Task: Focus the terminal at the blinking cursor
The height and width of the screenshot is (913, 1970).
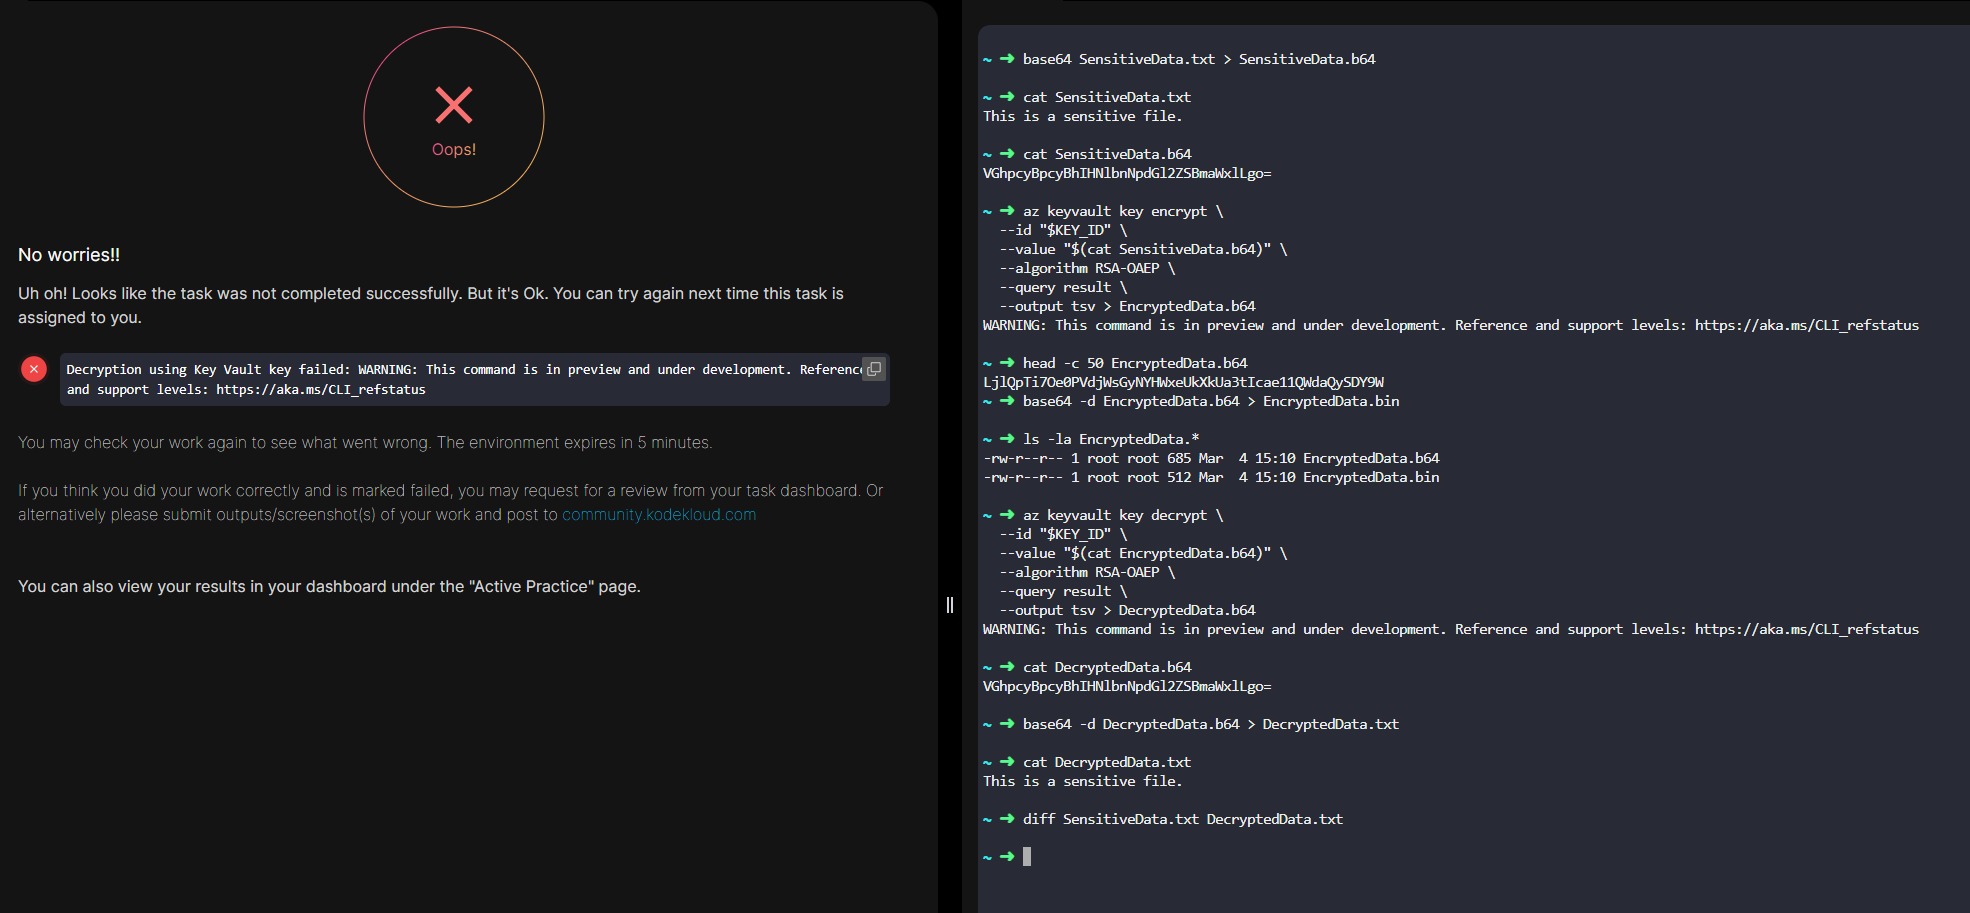Action: coord(1027,857)
